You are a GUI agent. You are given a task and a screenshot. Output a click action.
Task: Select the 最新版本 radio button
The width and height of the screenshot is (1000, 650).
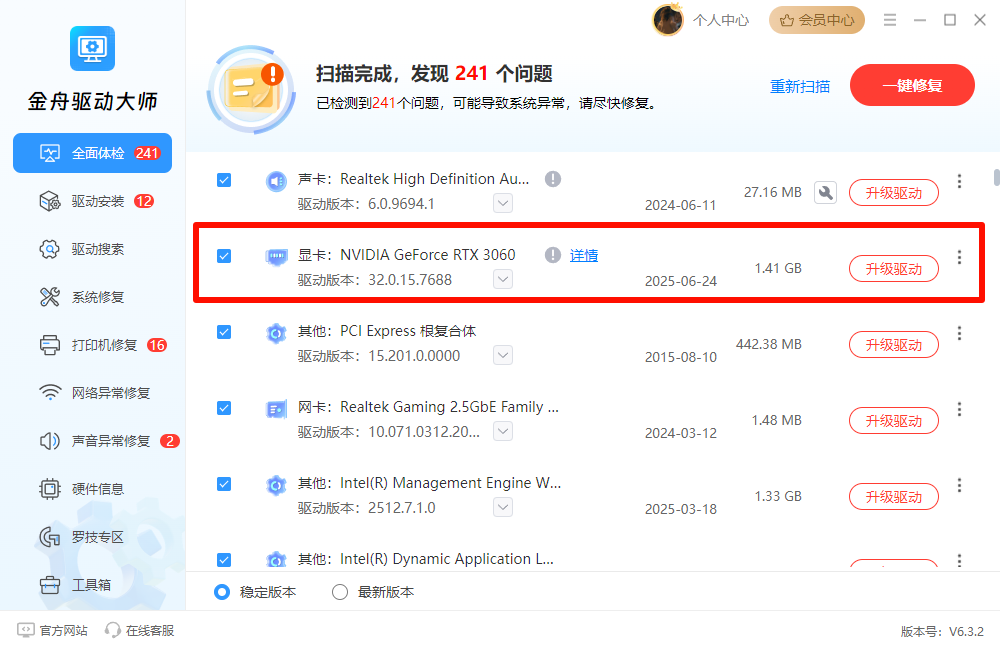click(340, 592)
